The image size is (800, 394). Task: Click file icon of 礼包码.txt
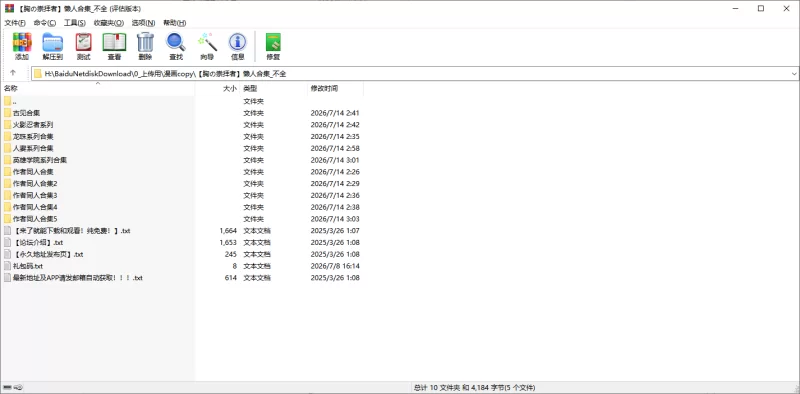point(7,266)
